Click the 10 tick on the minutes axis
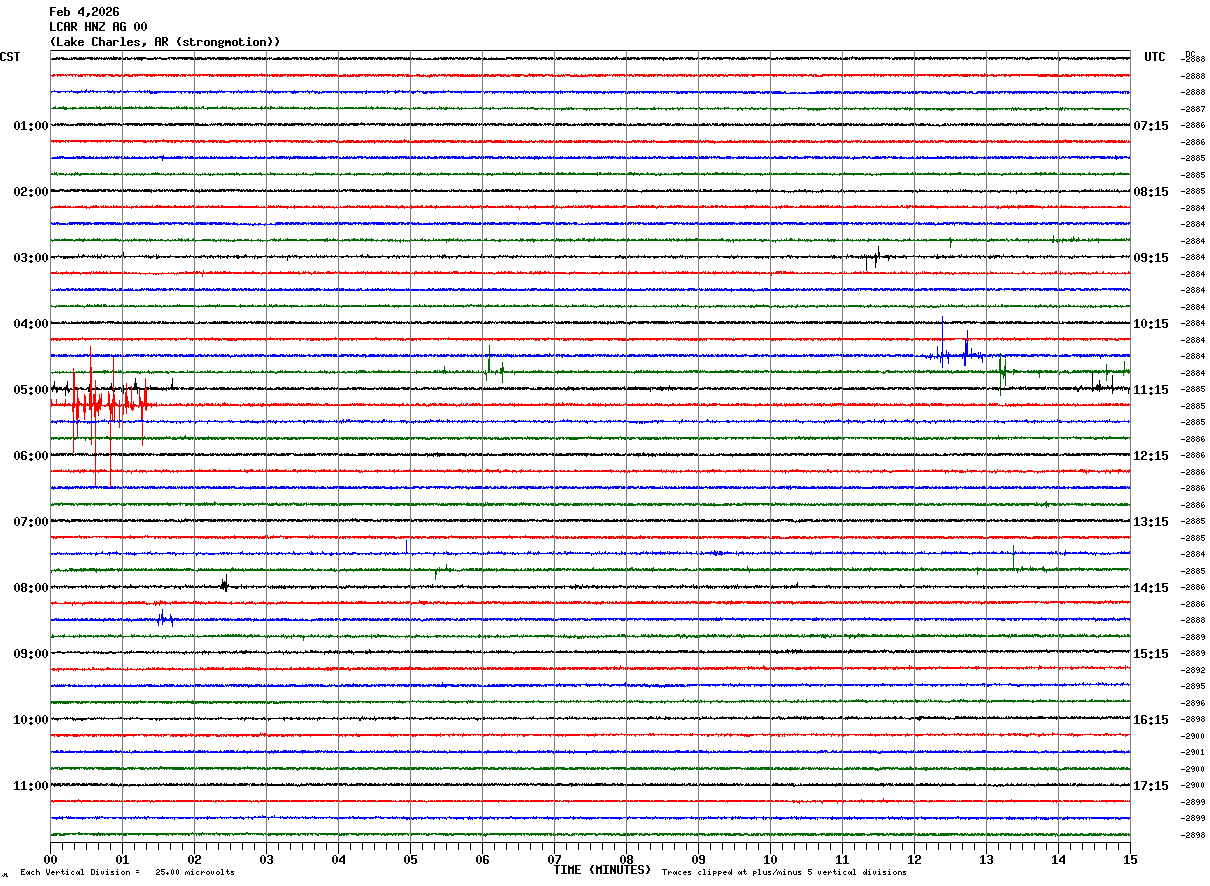The width and height of the screenshot is (1210, 886). click(770, 859)
